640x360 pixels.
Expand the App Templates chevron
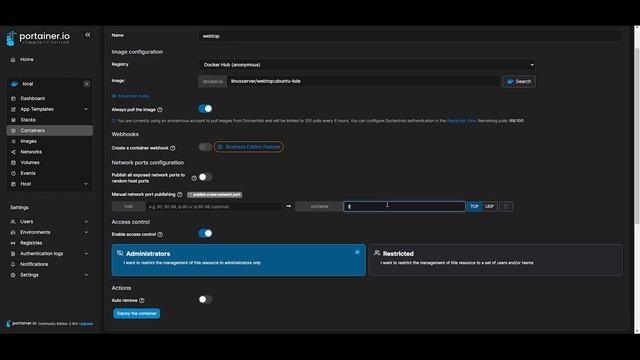(x=86, y=109)
